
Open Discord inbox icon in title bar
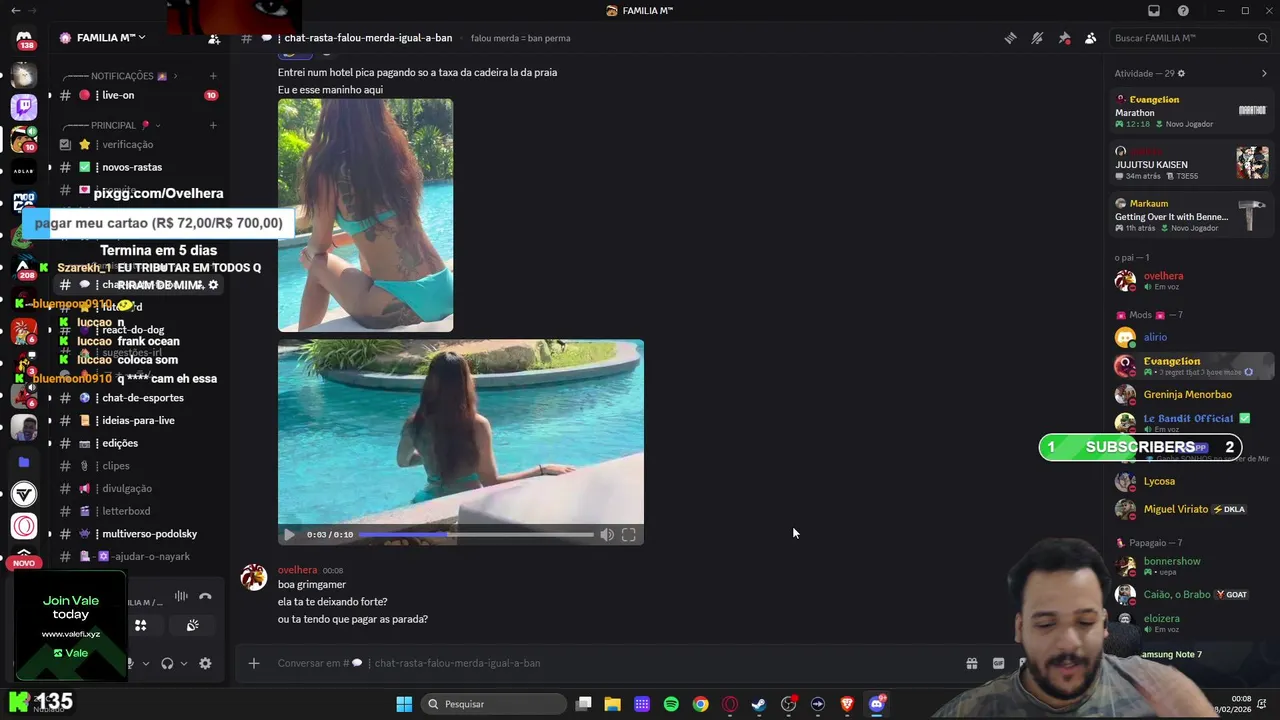click(x=1154, y=11)
